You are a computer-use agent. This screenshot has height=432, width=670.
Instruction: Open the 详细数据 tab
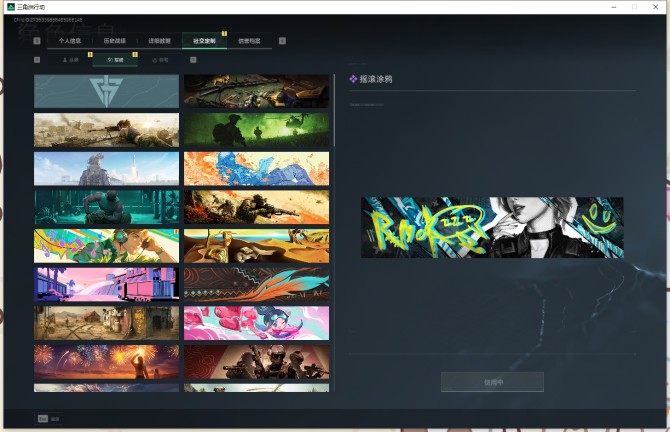click(159, 41)
